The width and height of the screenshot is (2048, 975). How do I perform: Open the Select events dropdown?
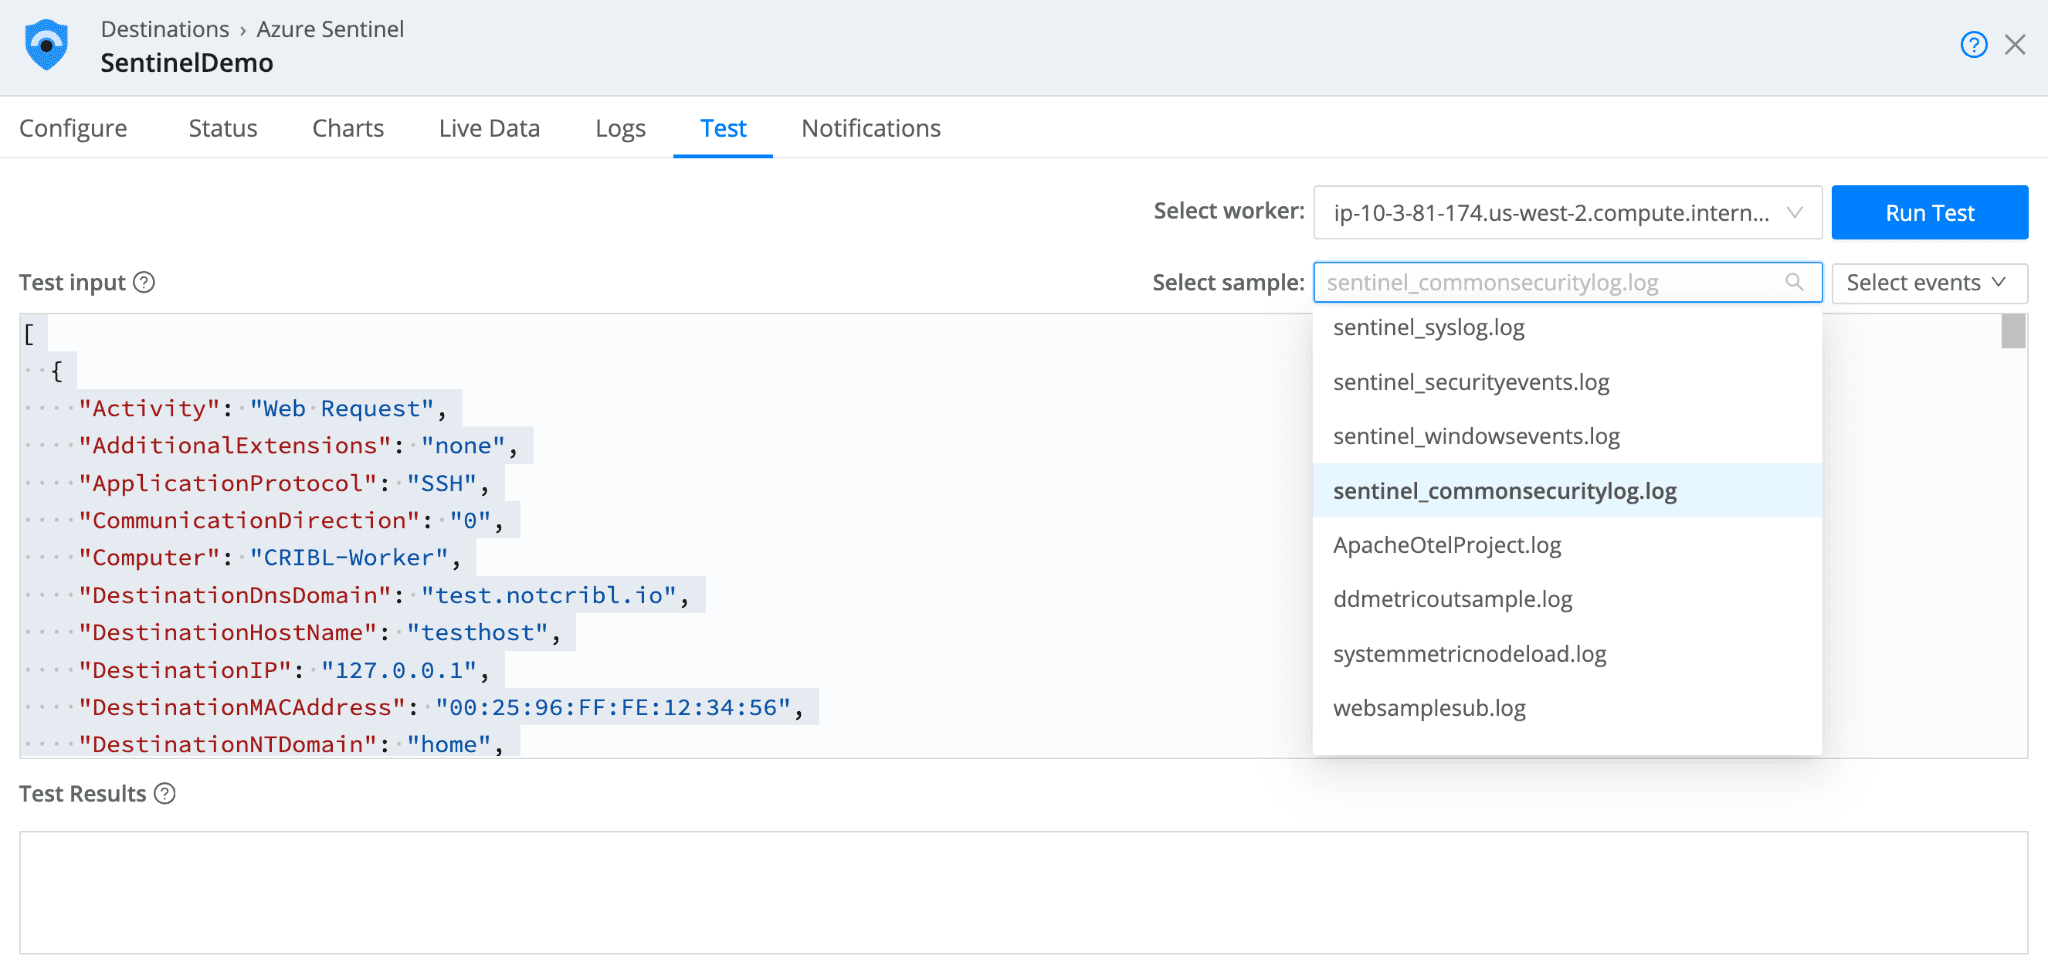pyautogui.click(x=1928, y=283)
